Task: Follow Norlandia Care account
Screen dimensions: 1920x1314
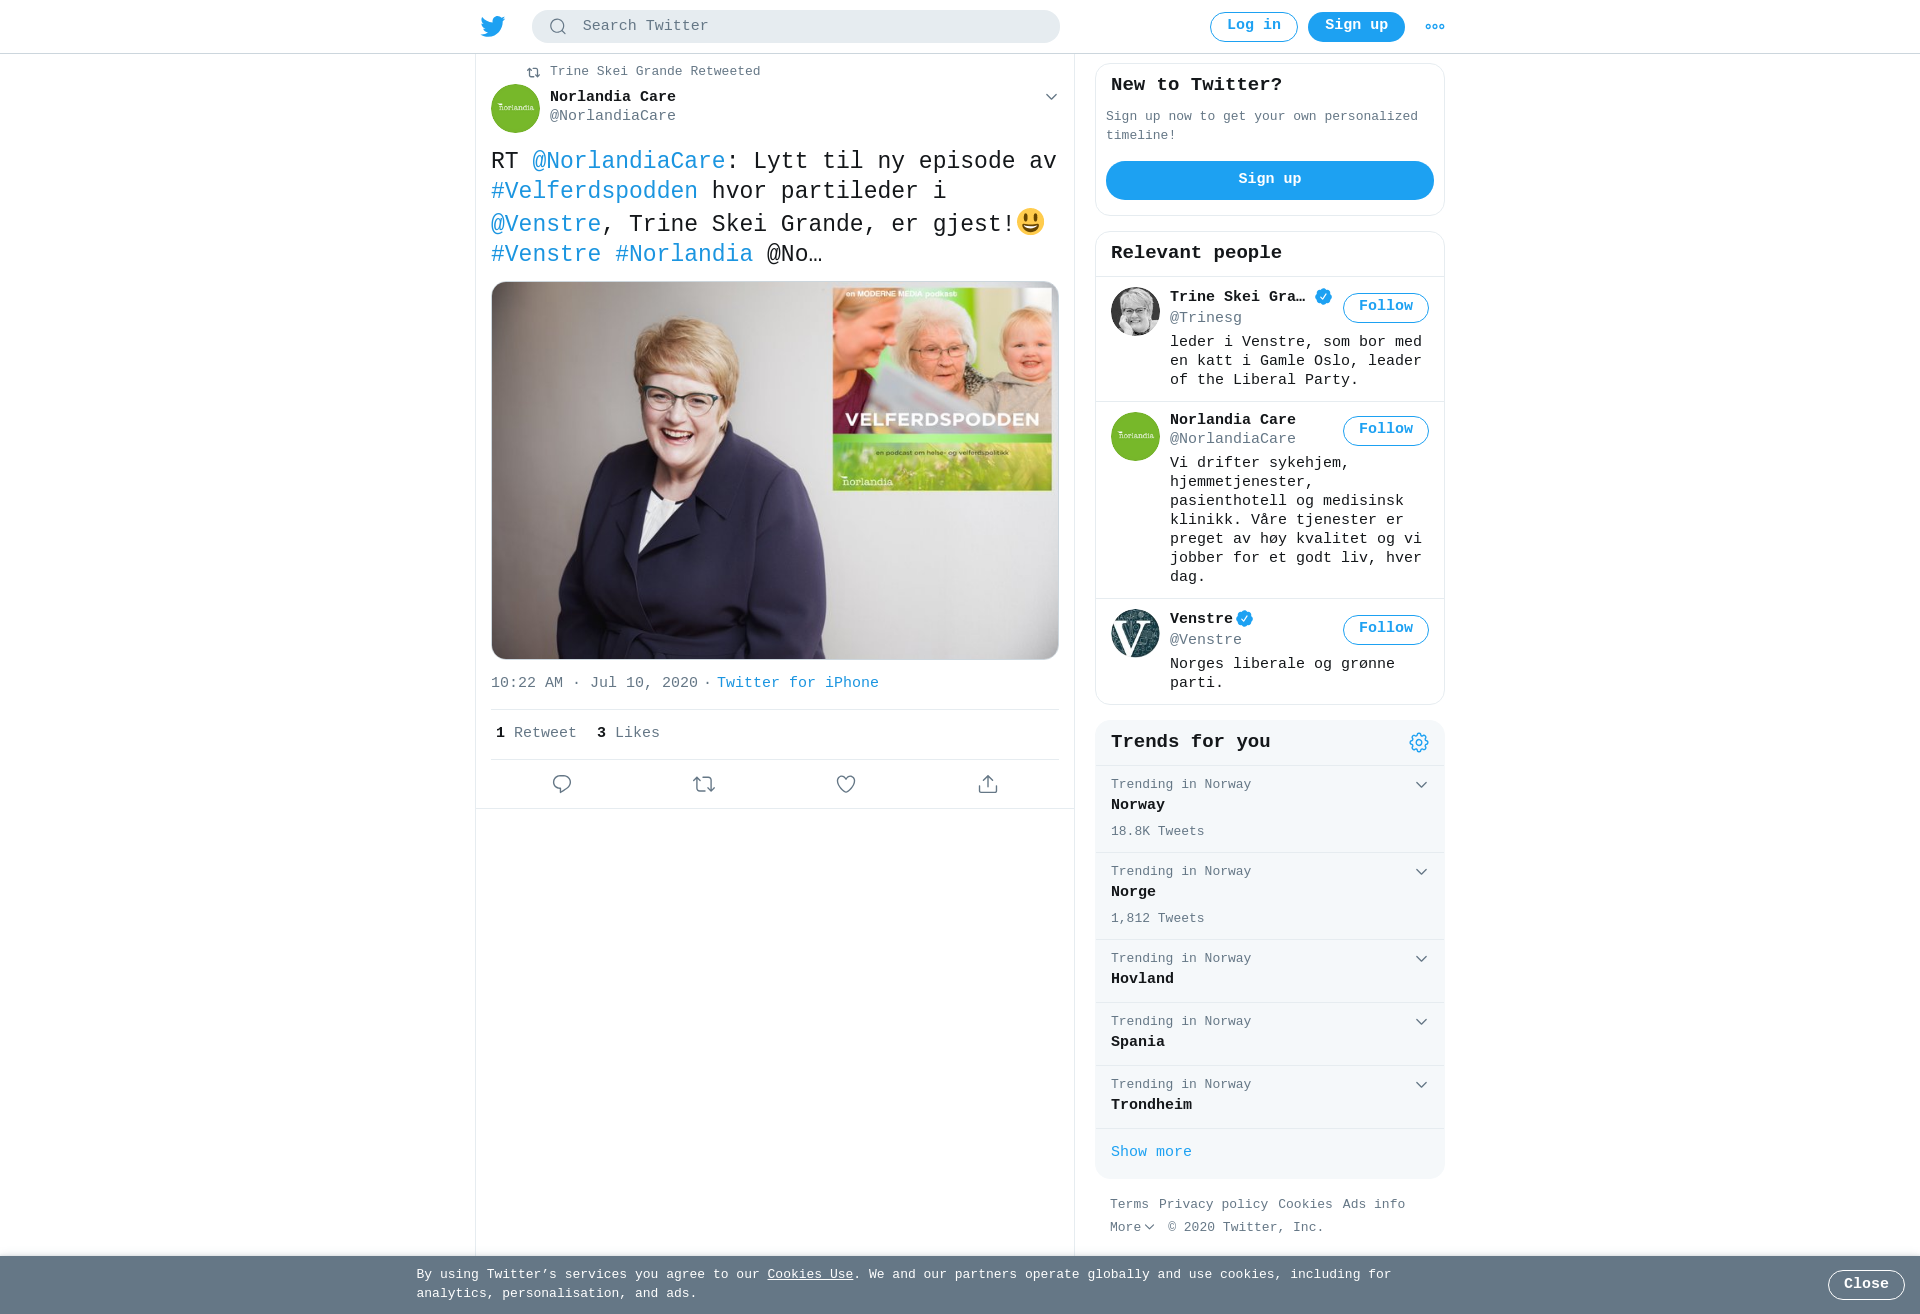Action: (x=1386, y=430)
